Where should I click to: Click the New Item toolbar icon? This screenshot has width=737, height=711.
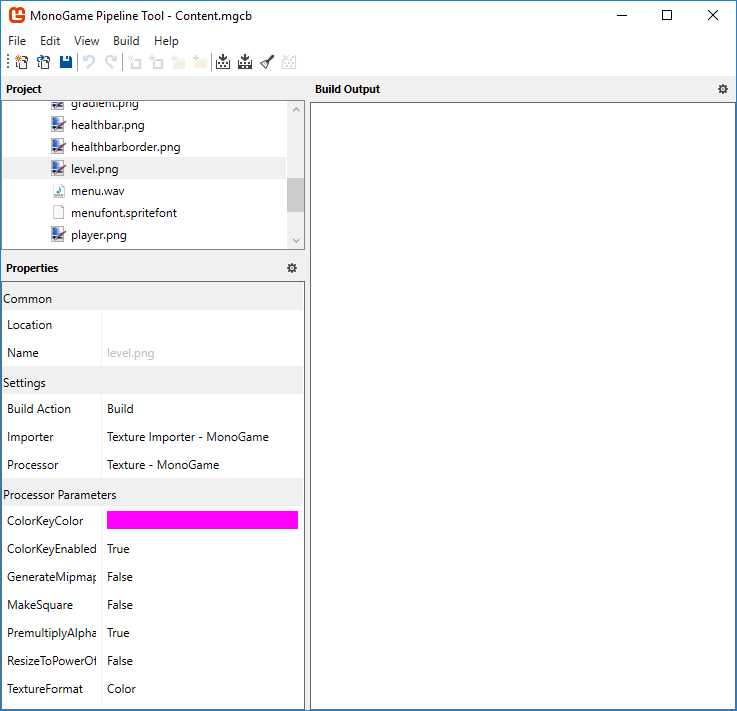(x=135, y=62)
